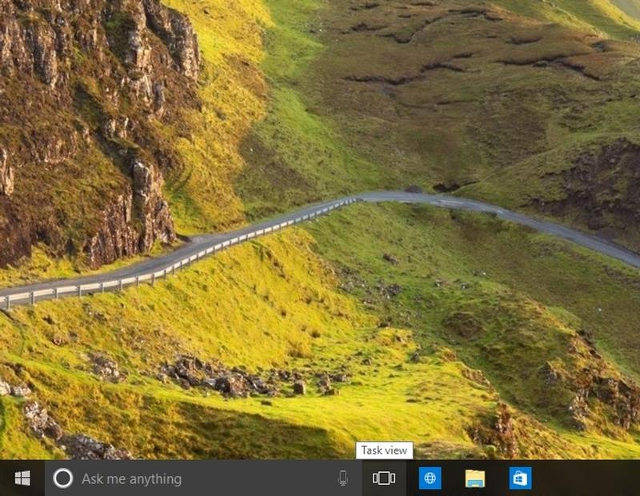640x496 pixels.
Task: Click empty taskbar gap between search and Task view
Action: [x=361, y=478]
